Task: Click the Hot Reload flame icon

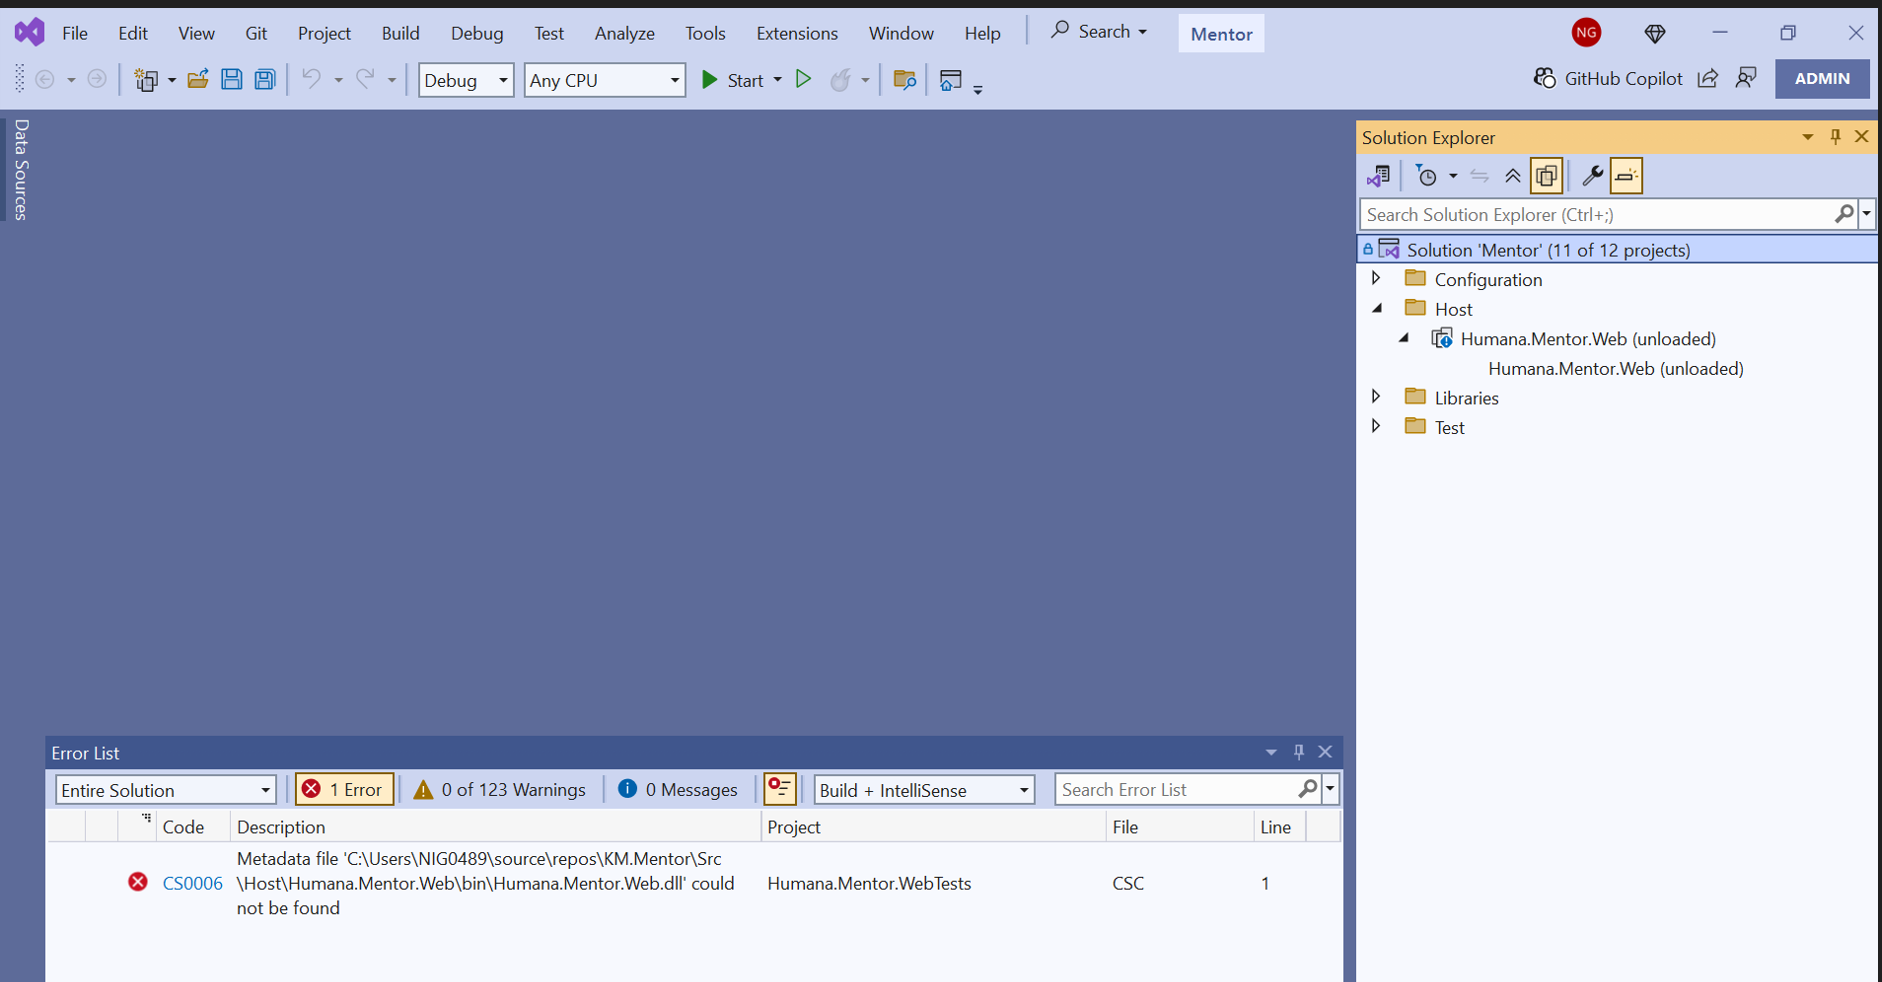Action: click(x=841, y=79)
